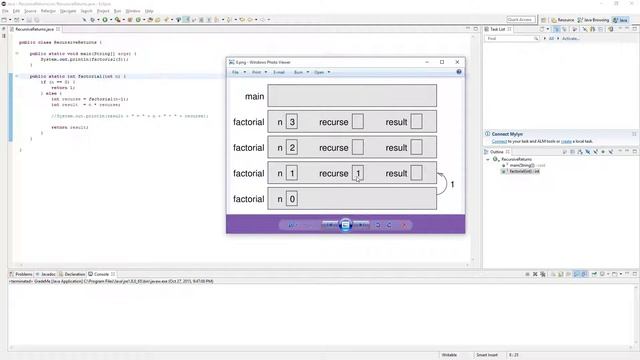Click the red delete icon in Photo Viewer

click(x=405, y=225)
